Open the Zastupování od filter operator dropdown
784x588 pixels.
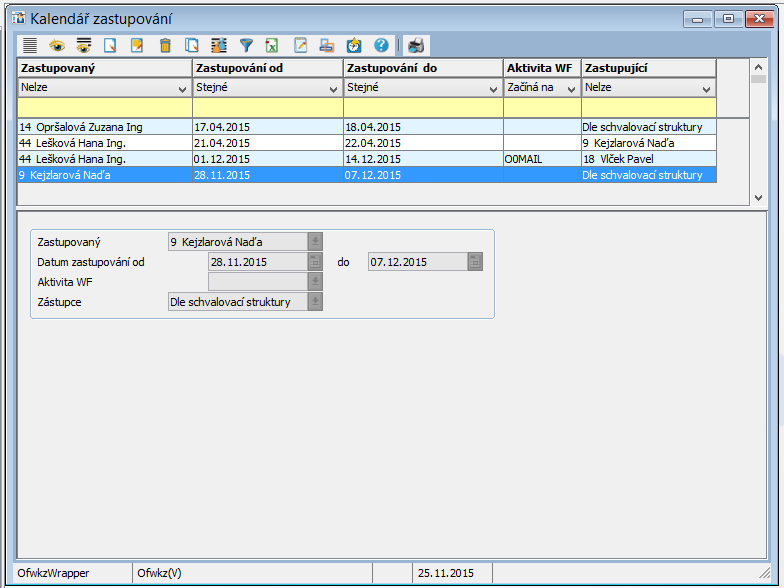333,88
